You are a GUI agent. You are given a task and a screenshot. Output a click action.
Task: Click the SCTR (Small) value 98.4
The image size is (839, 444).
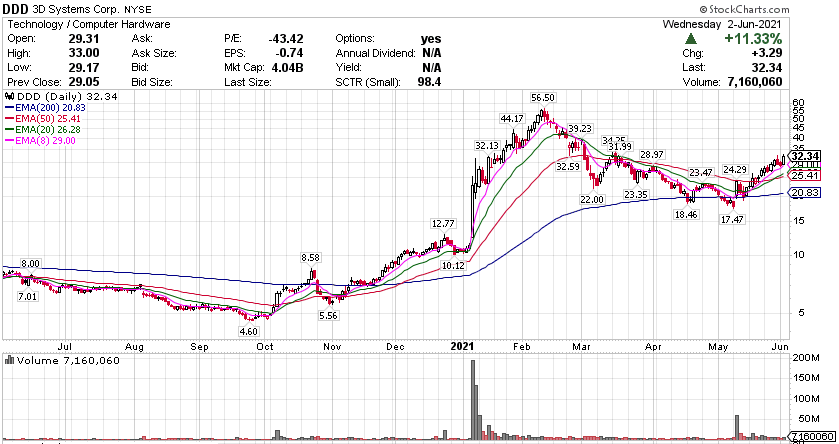click(x=430, y=82)
